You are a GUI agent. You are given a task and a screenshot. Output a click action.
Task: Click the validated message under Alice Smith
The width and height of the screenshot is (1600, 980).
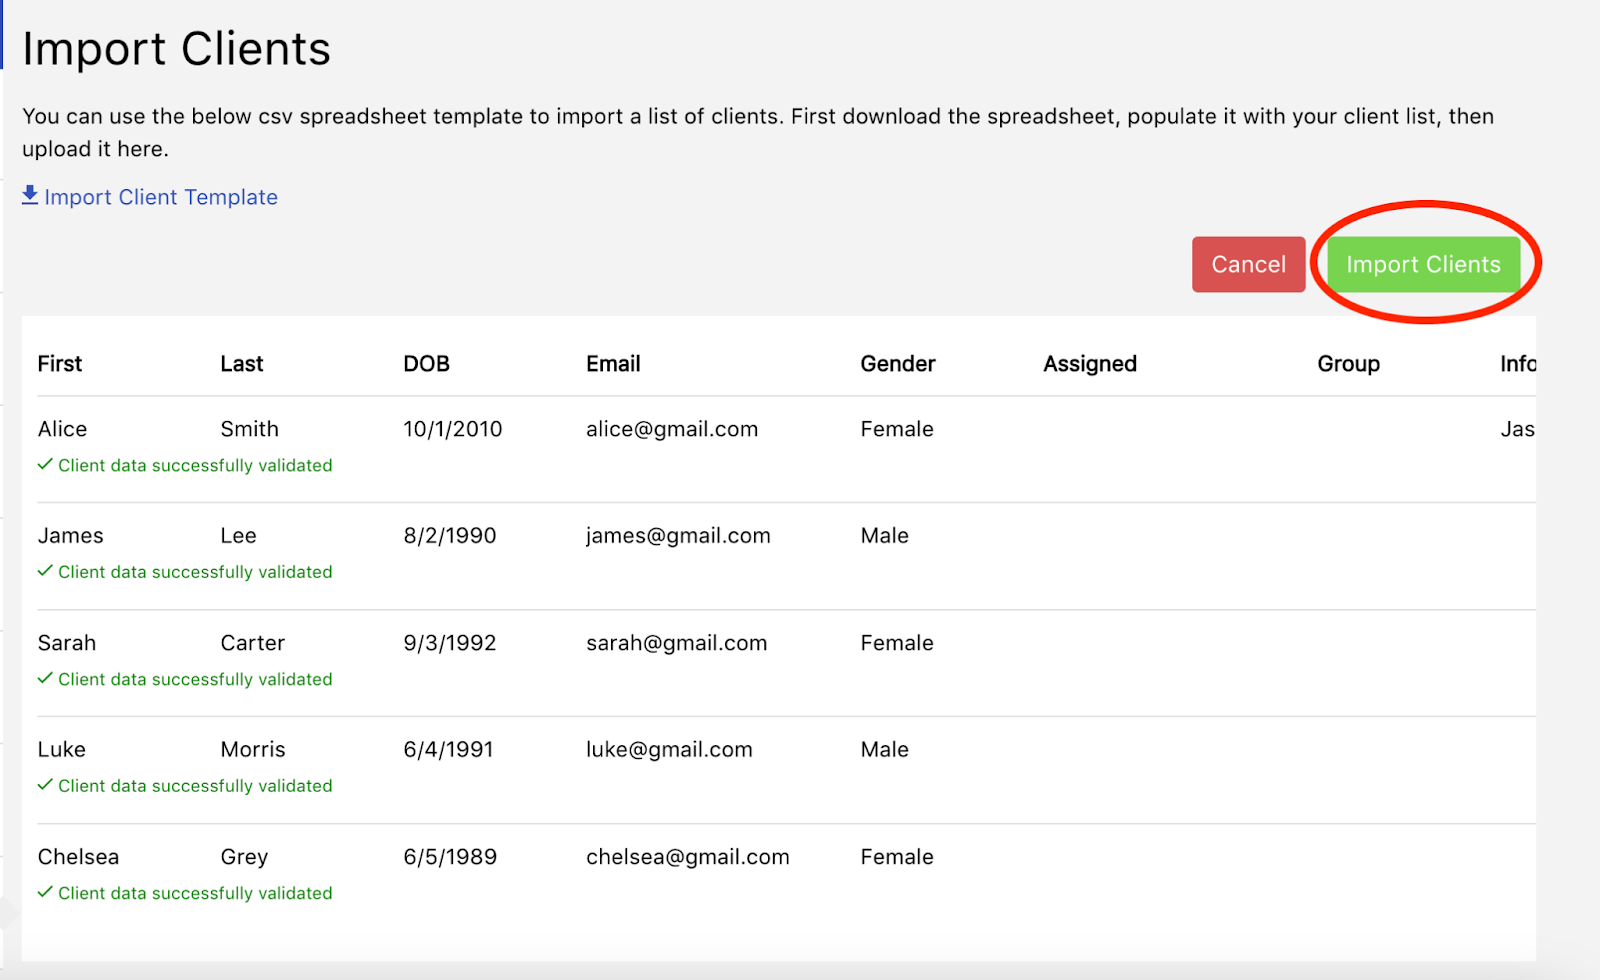tap(195, 465)
